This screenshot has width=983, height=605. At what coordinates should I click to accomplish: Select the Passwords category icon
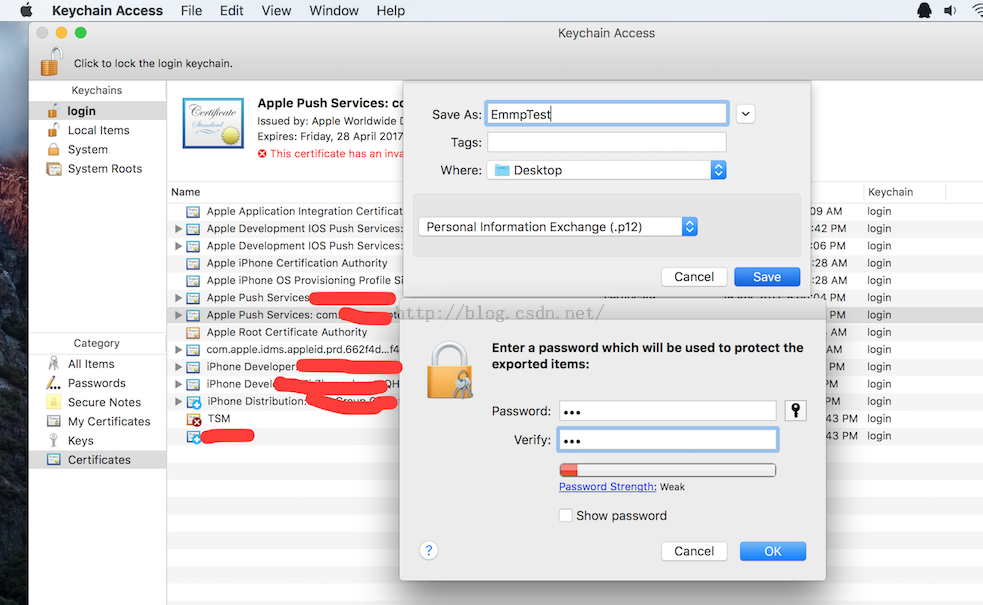54,383
